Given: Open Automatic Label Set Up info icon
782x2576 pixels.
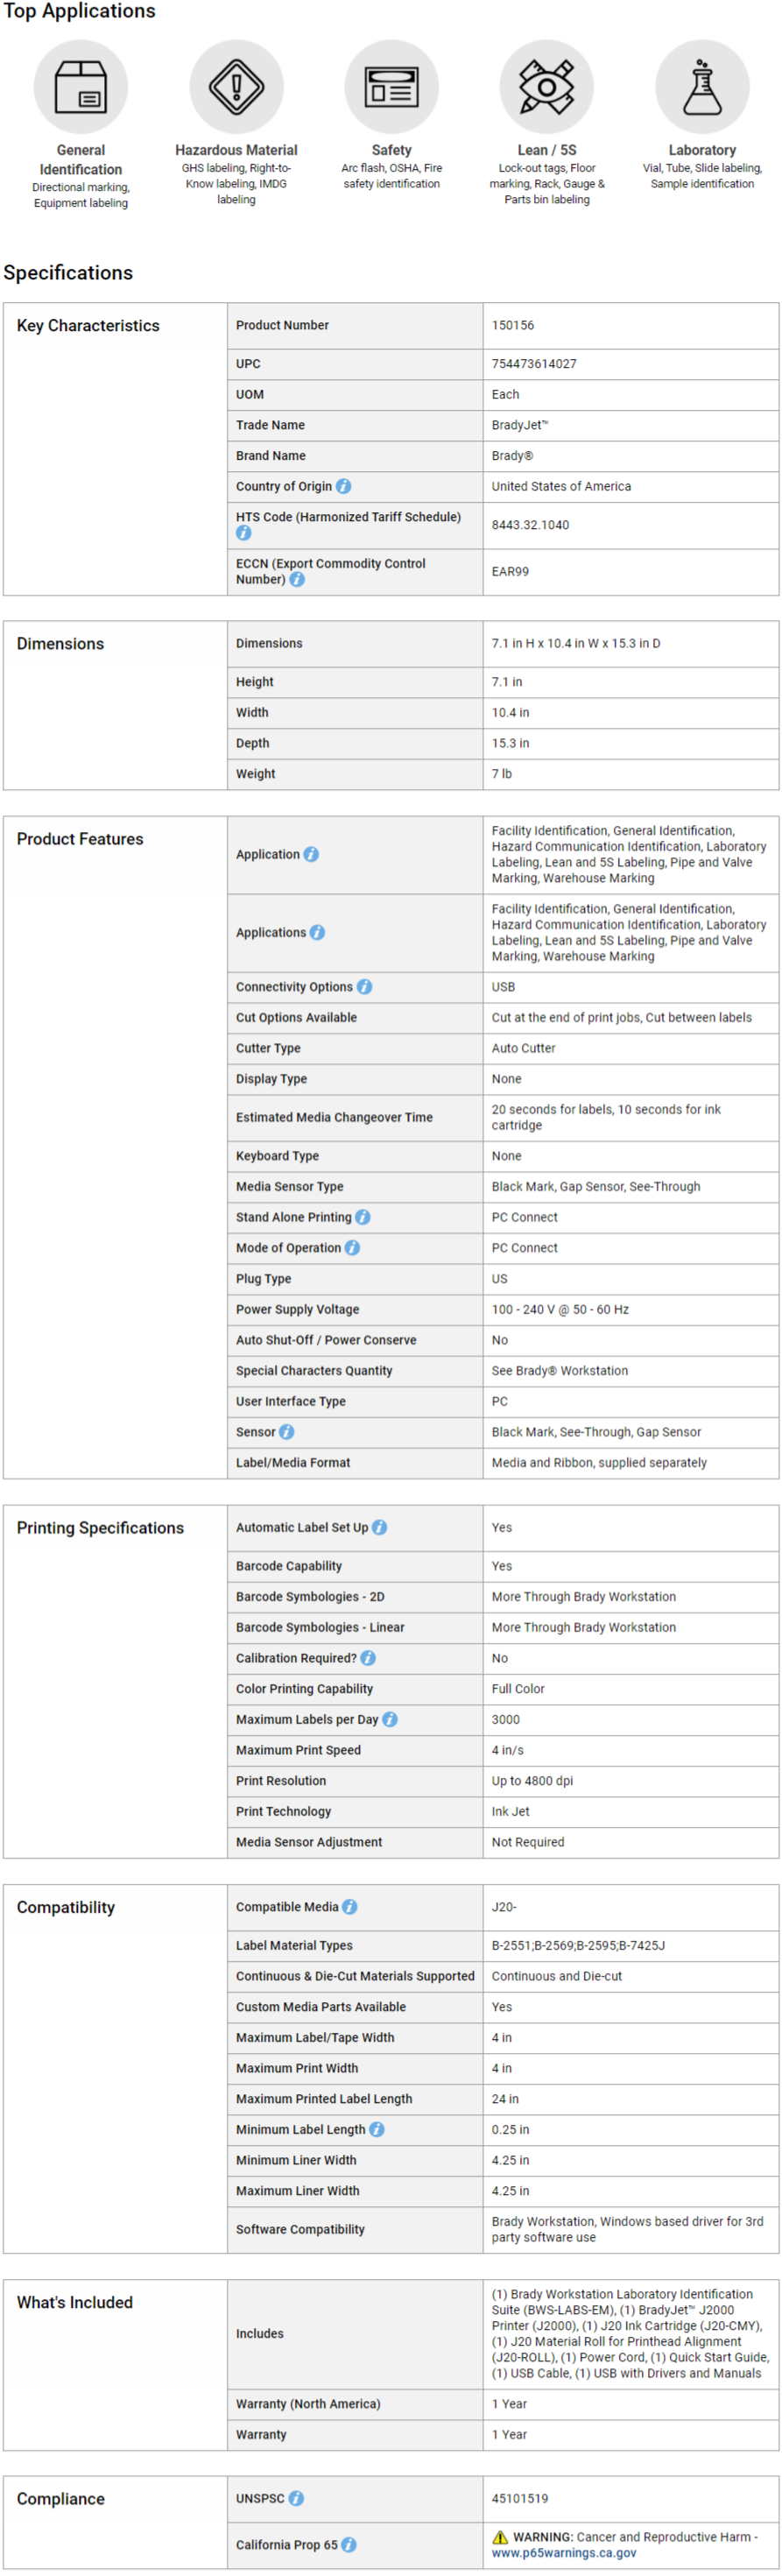Looking at the screenshot, I should tap(379, 1527).
